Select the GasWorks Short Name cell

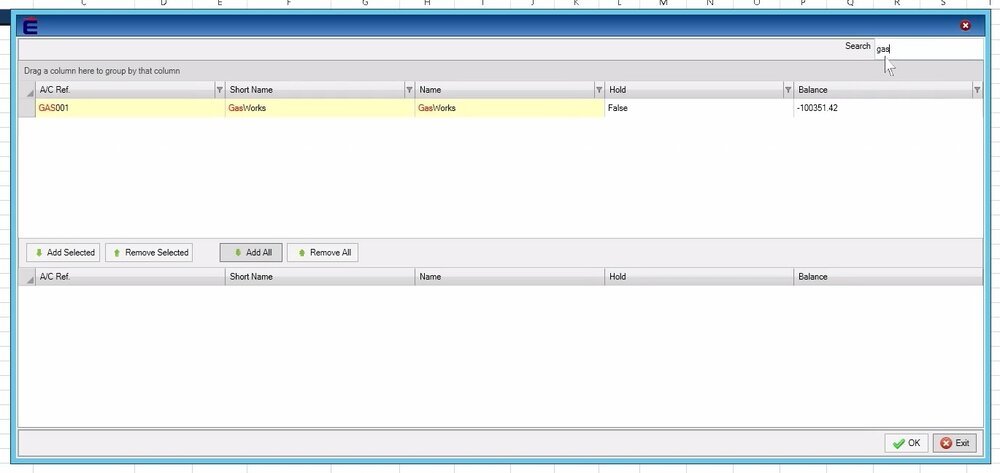[x=320, y=108]
